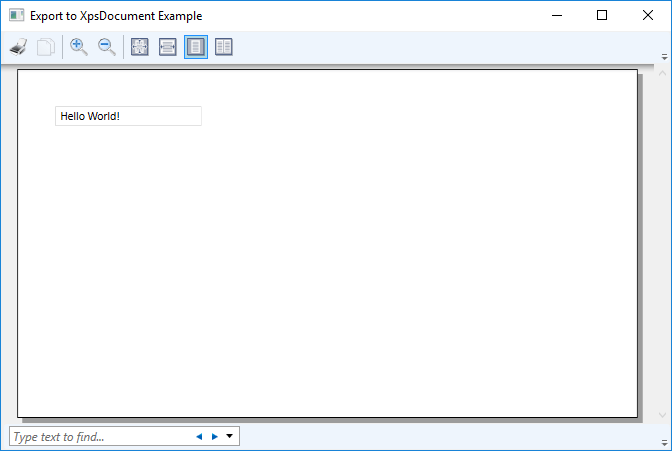The width and height of the screenshot is (672, 451).
Task: Click the Copy icon in the toolbar
Action: [45, 47]
